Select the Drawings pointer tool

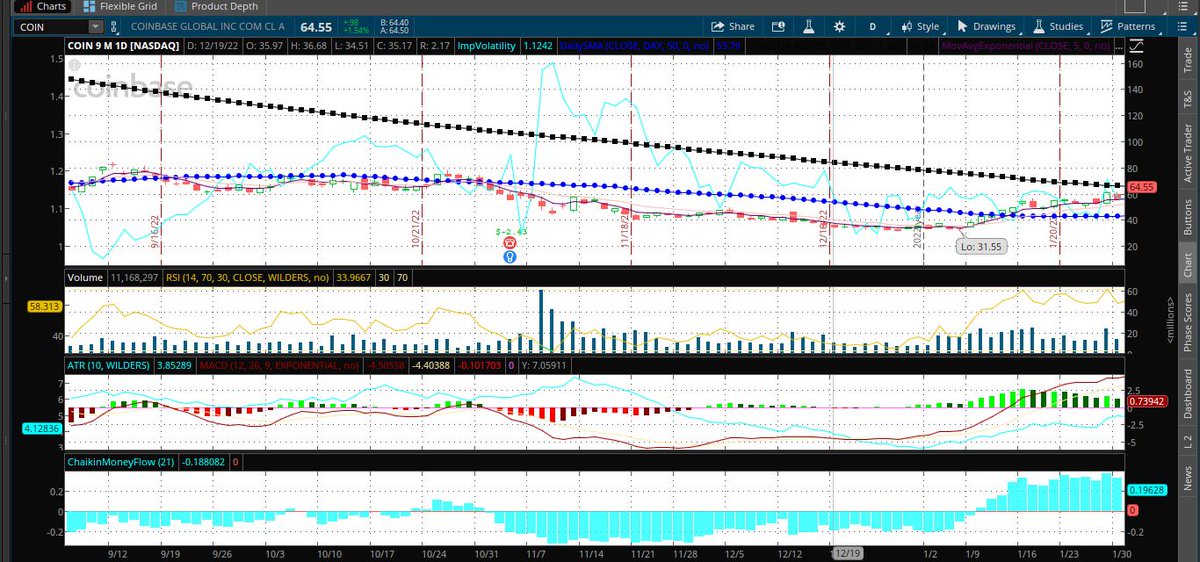click(x=985, y=26)
